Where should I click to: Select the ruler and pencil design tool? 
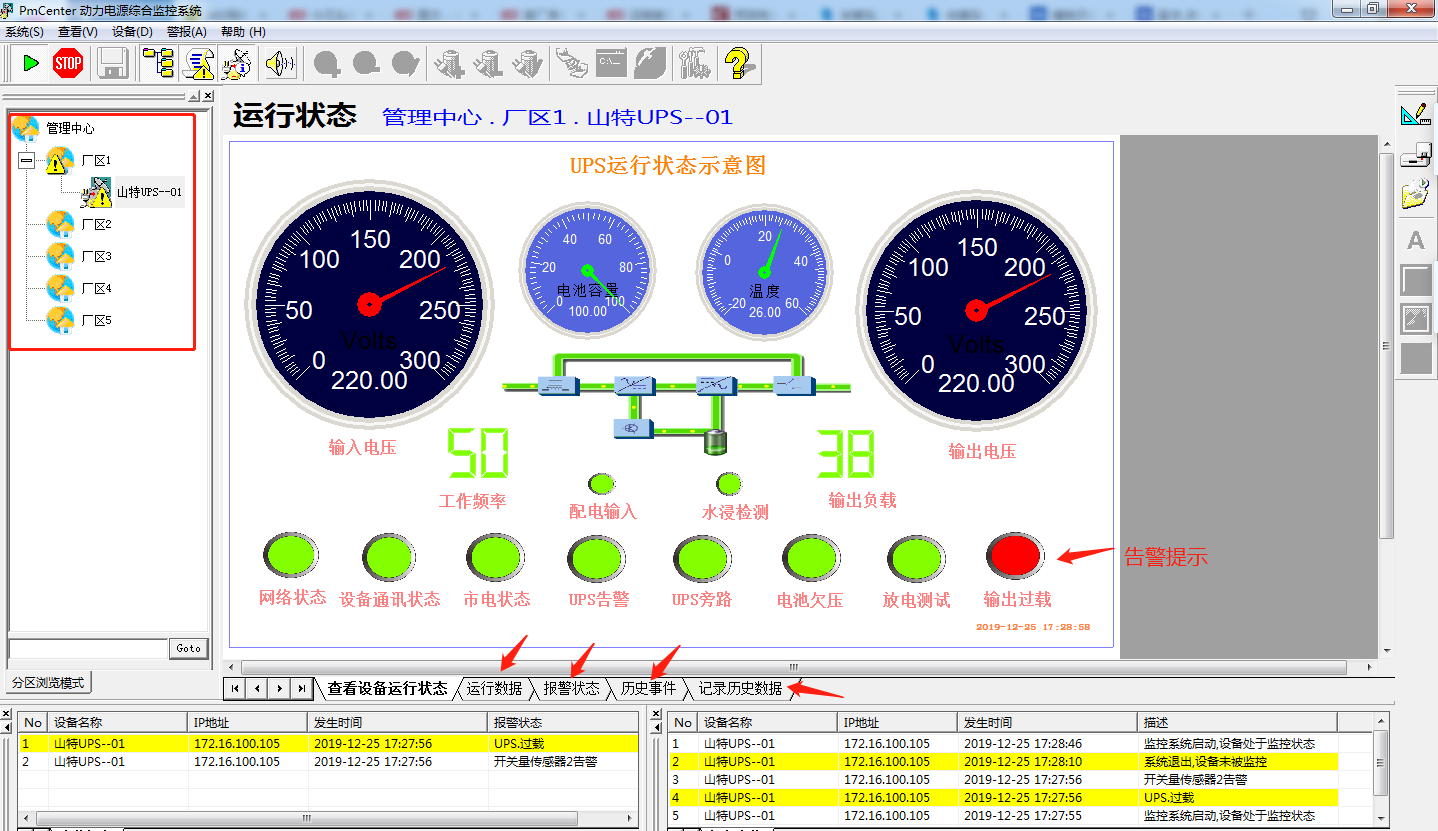(1415, 113)
